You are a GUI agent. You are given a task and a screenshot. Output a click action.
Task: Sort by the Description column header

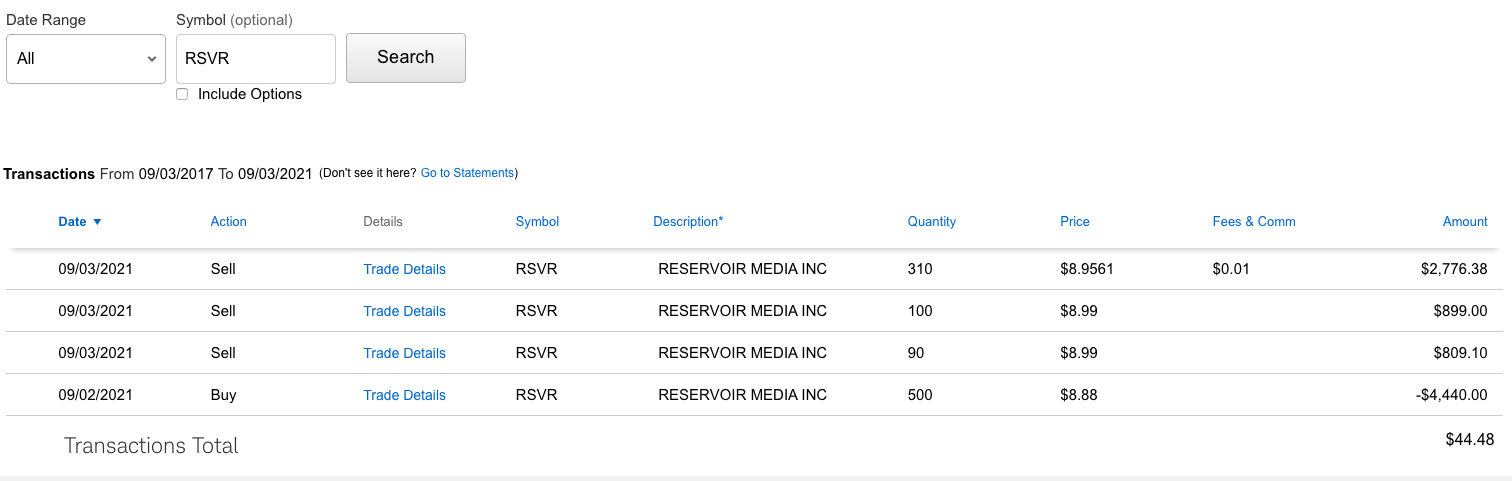(x=687, y=222)
